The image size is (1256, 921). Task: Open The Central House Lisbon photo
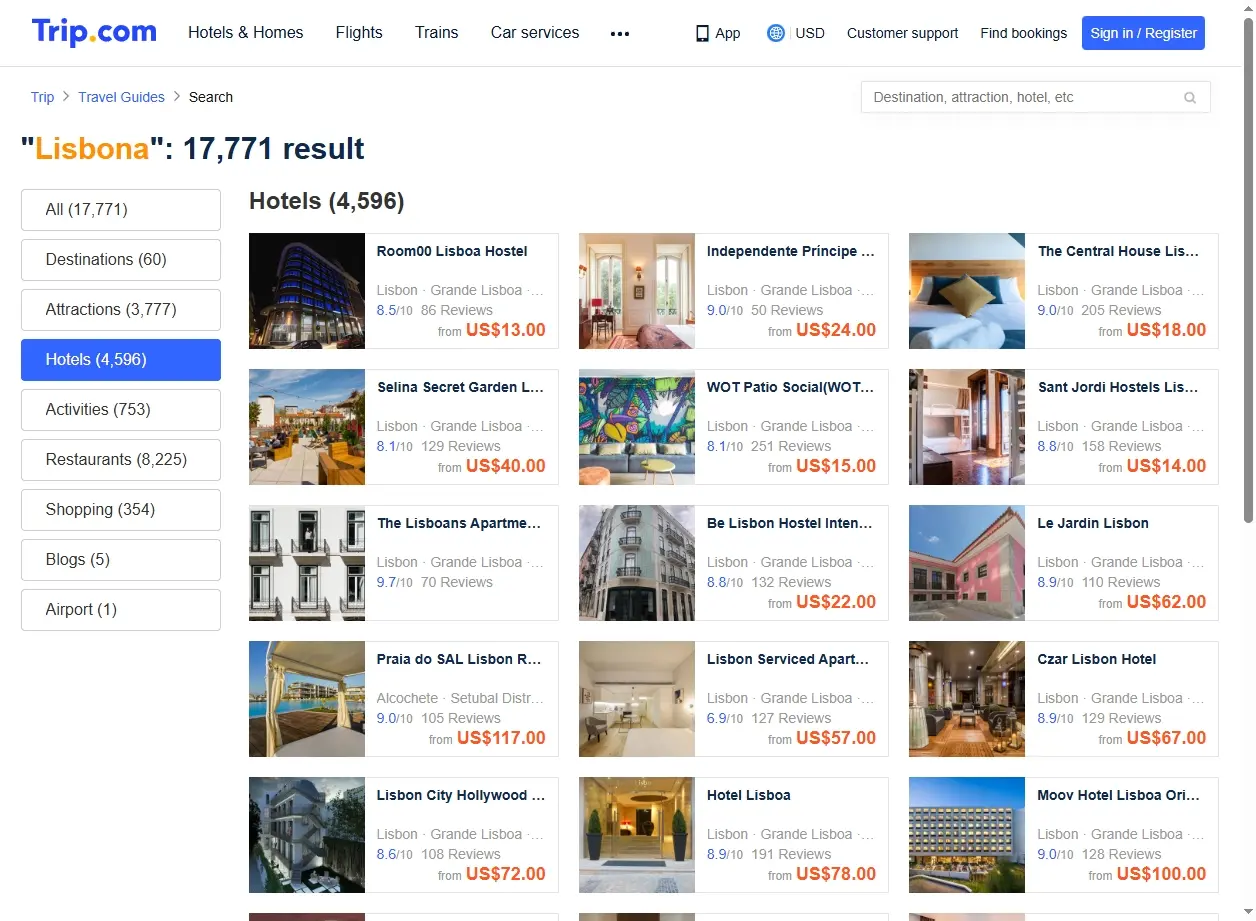click(x=967, y=291)
